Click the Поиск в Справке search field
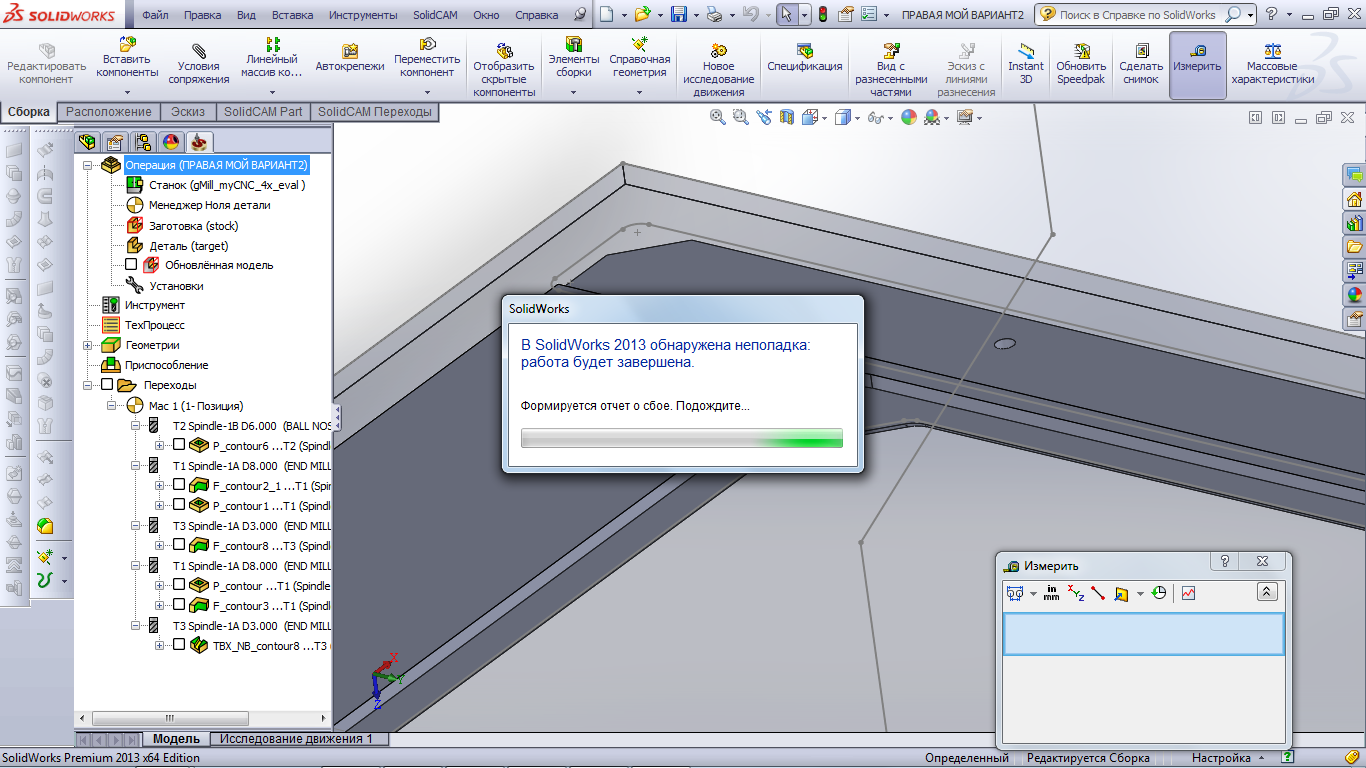Viewport: 1366px width, 768px height. (x=1138, y=15)
